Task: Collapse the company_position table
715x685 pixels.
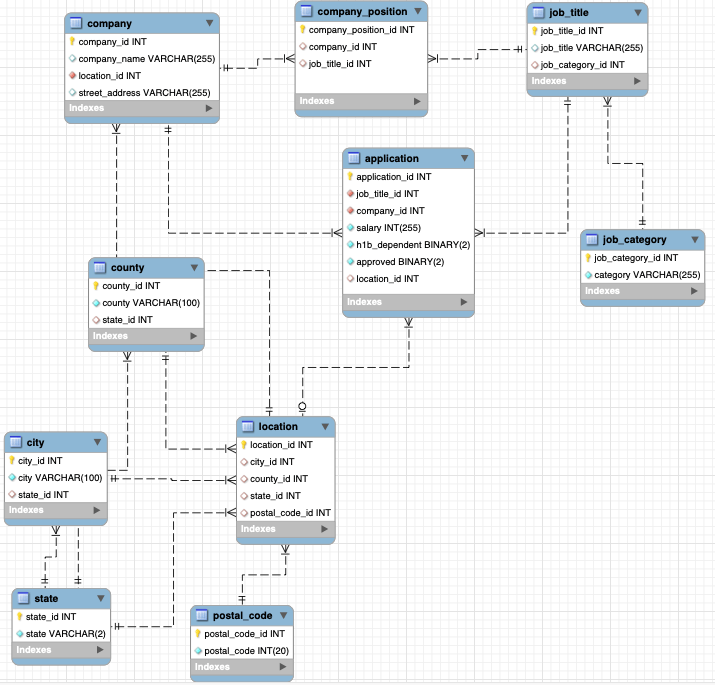Action: click(x=418, y=11)
